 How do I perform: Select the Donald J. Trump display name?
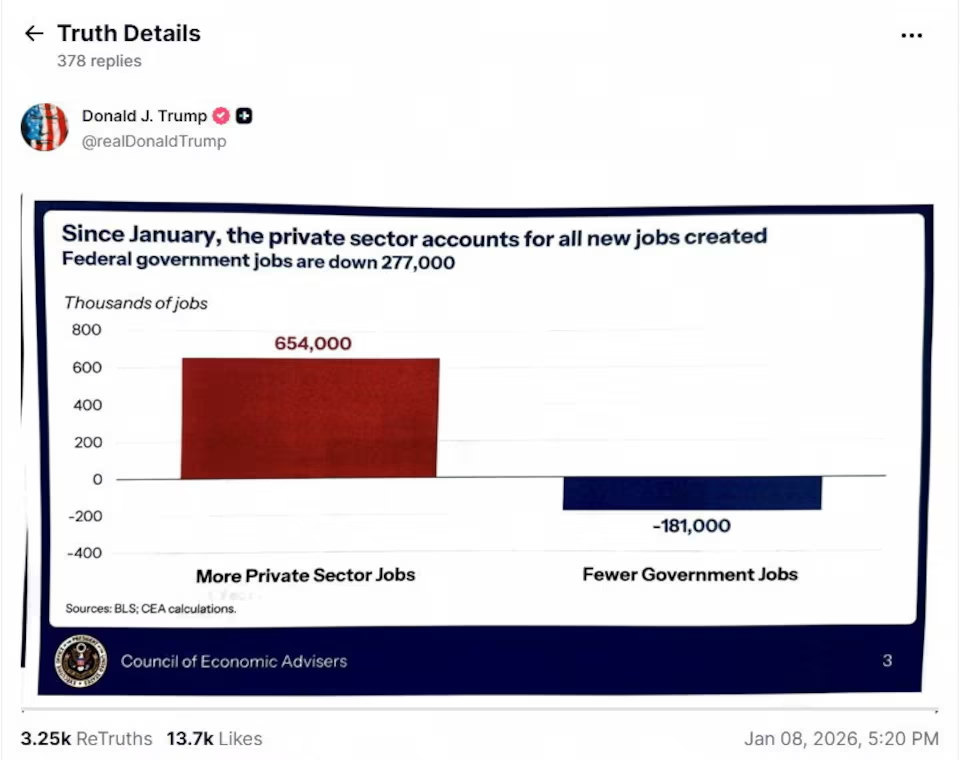pos(144,115)
